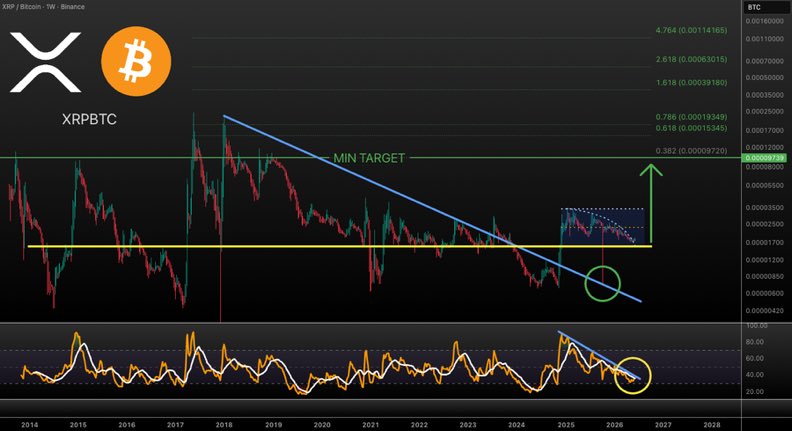Select the "XRPBTC" text label
This screenshot has width=792, height=431.
click(89, 119)
